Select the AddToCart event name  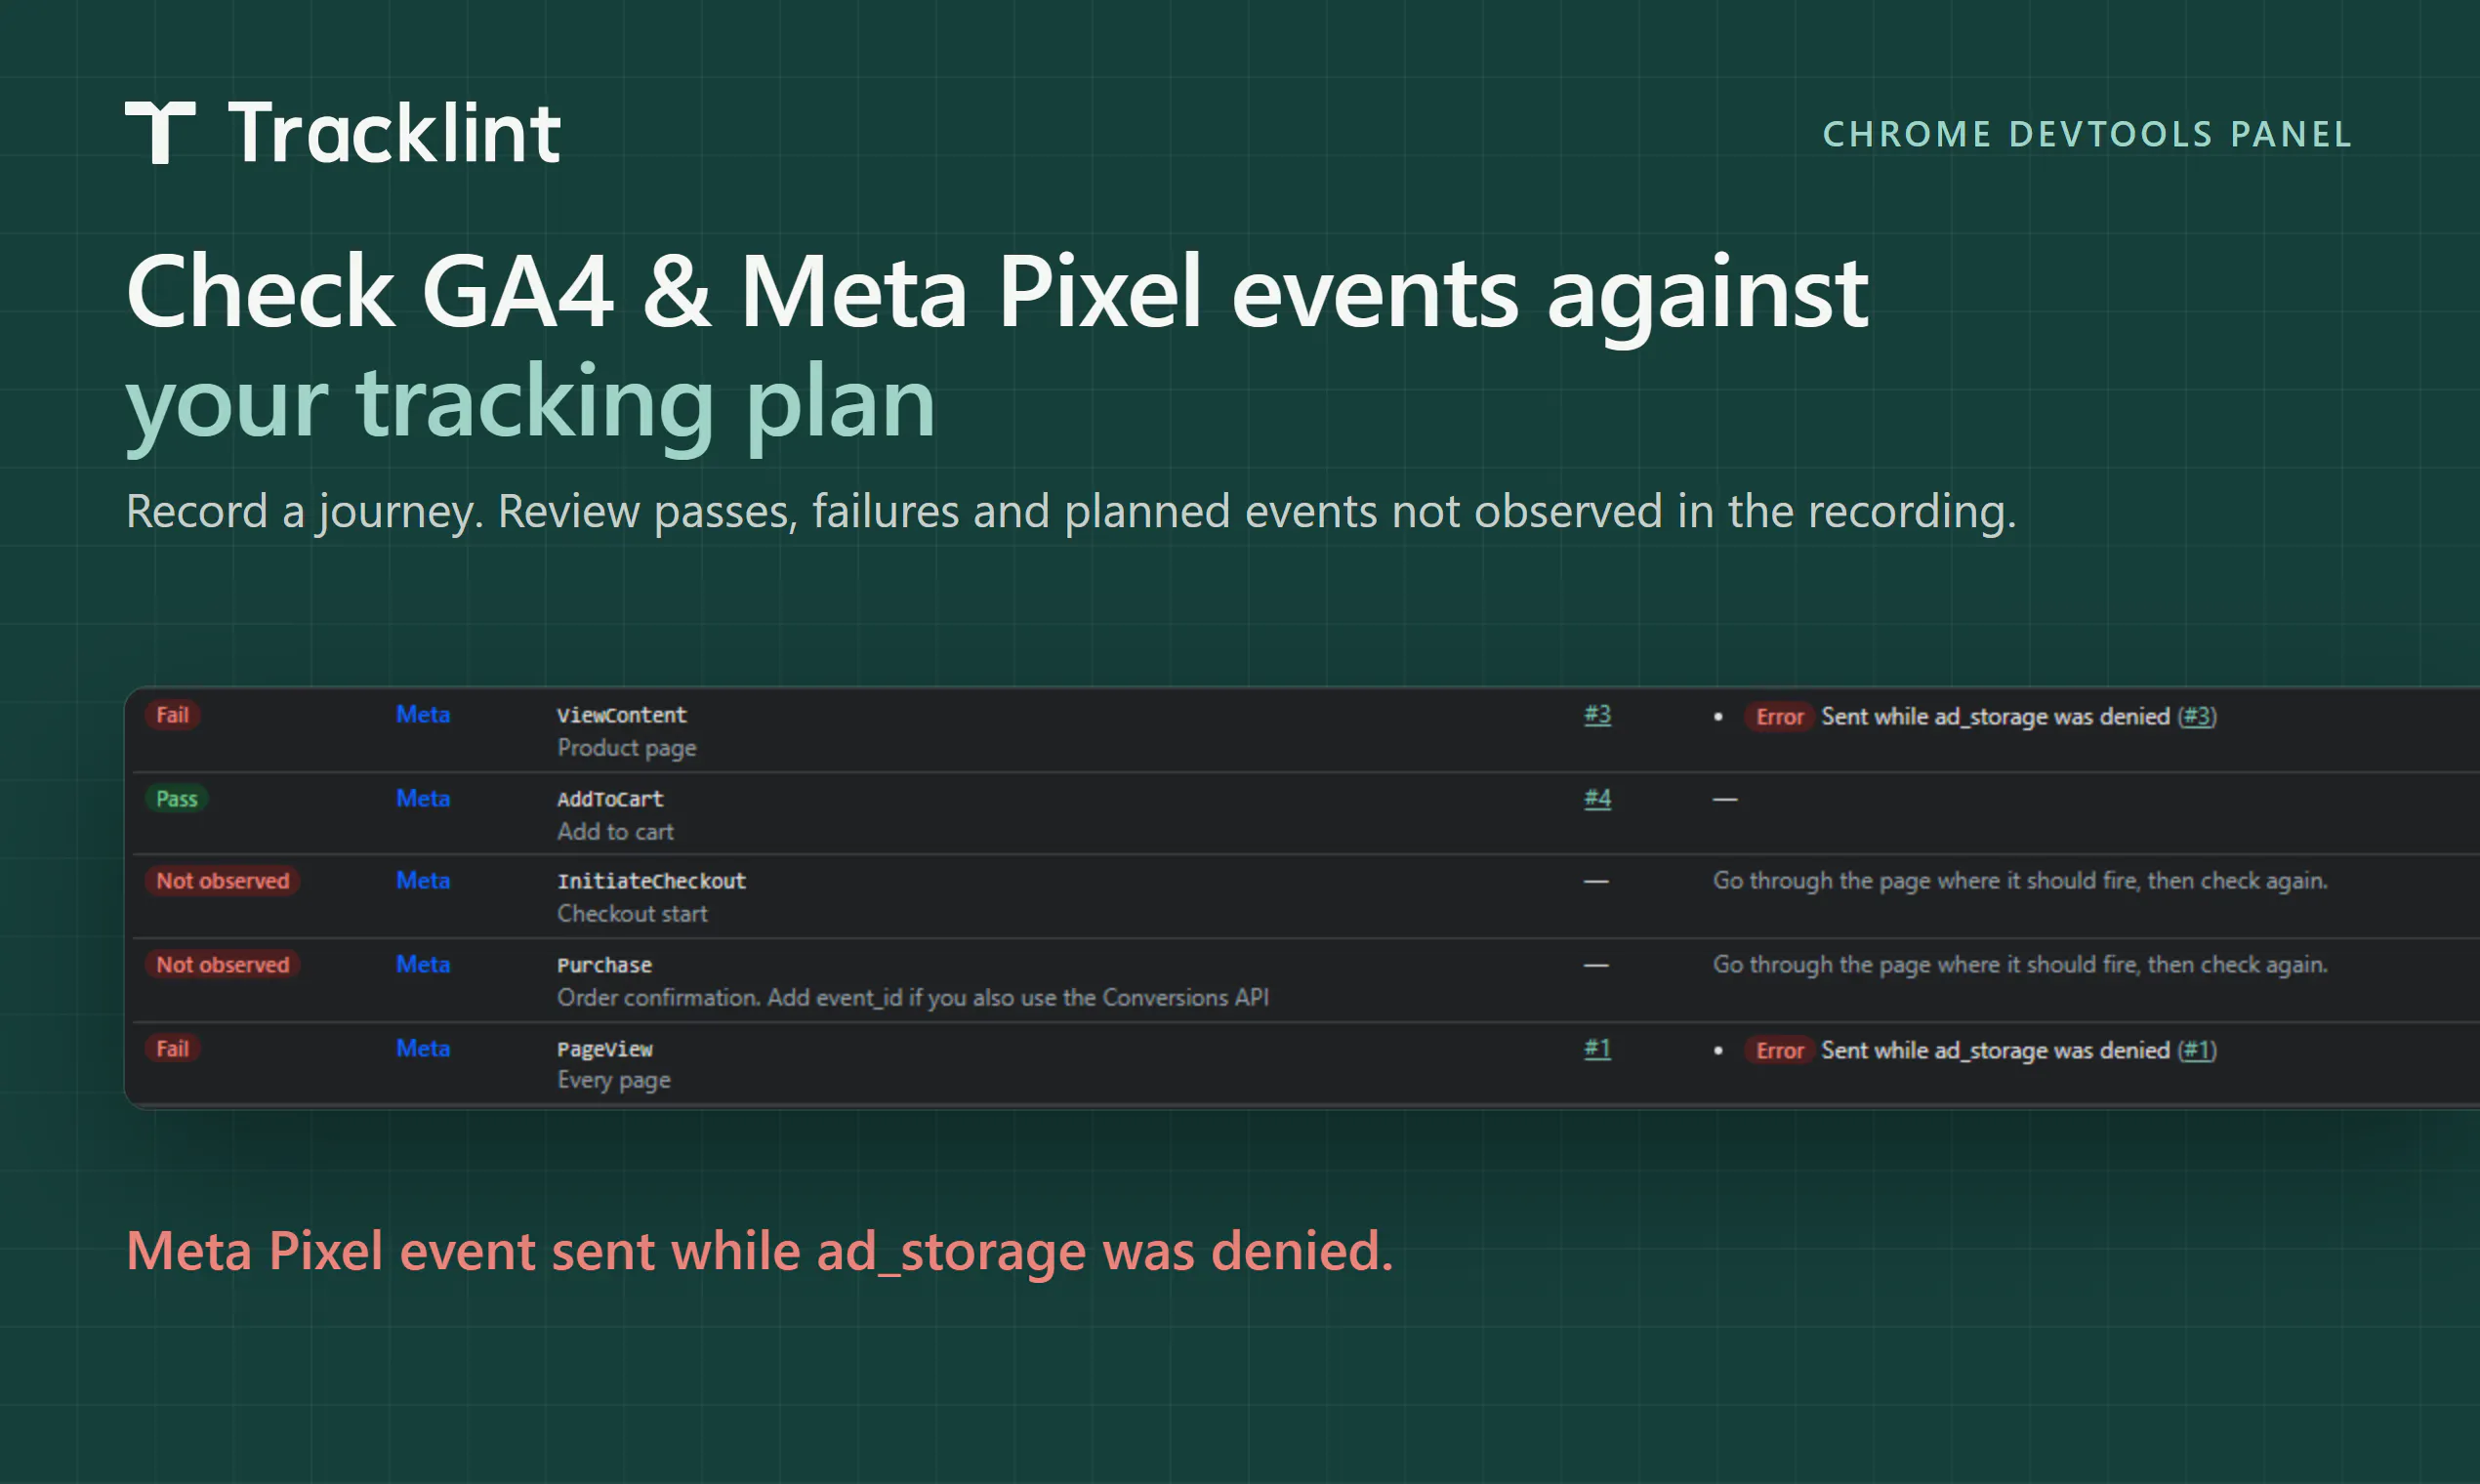pyautogui.click(x=610, y=800)
